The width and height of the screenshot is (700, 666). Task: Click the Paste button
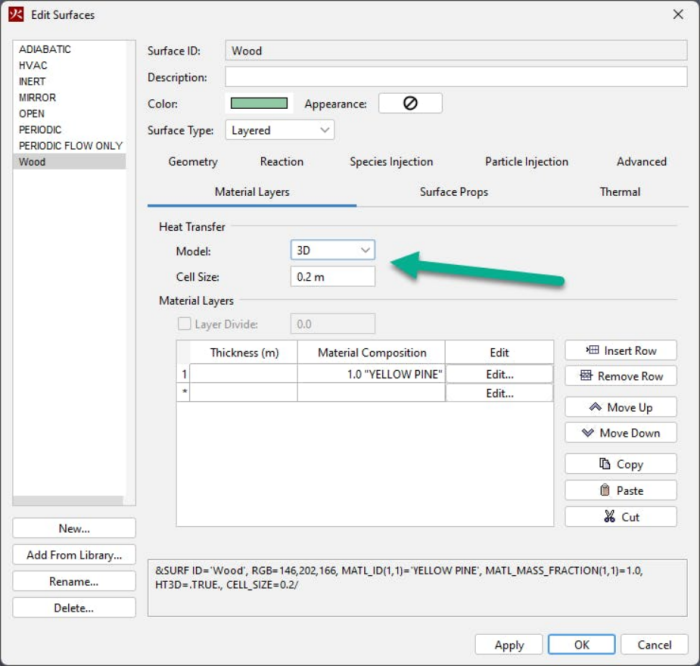coord(621,490)
